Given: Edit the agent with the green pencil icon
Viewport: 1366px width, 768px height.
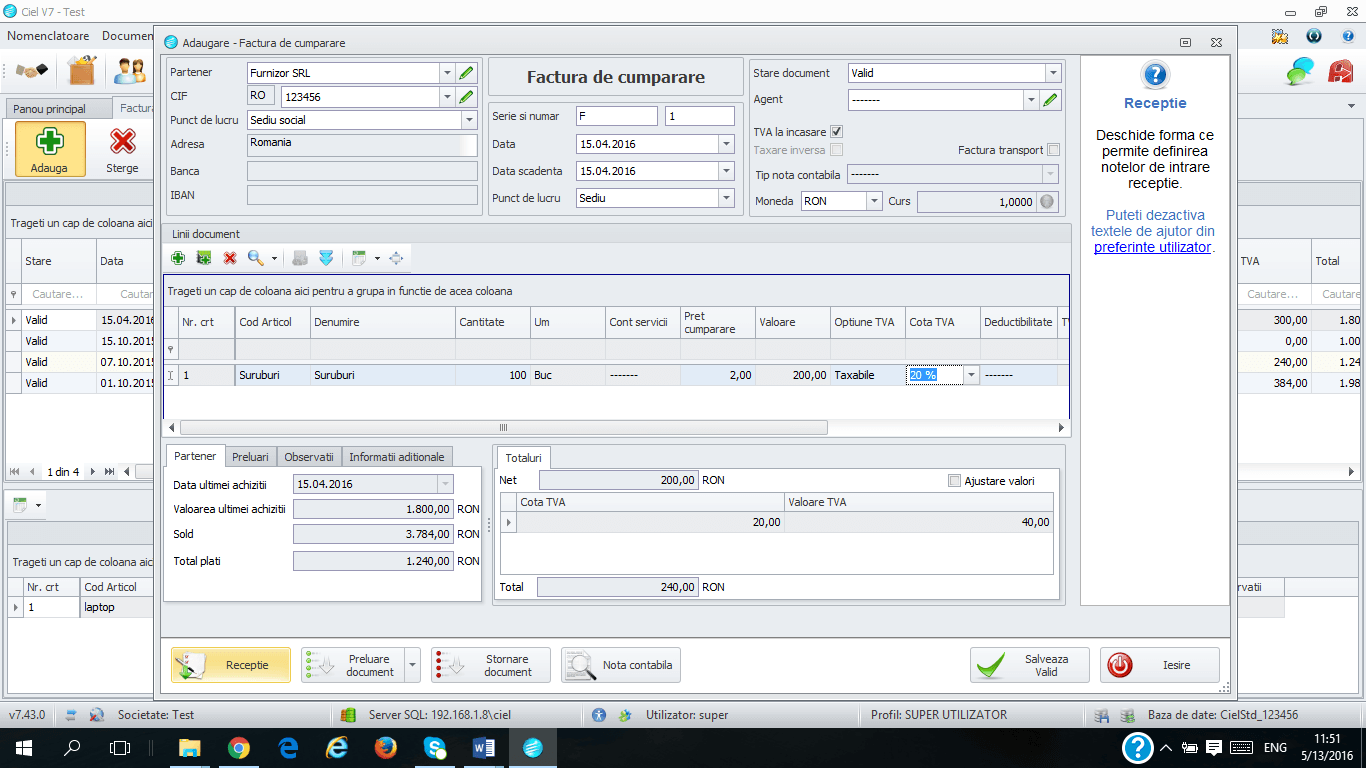Looking at the screenshot, I should pos(1050,100).
